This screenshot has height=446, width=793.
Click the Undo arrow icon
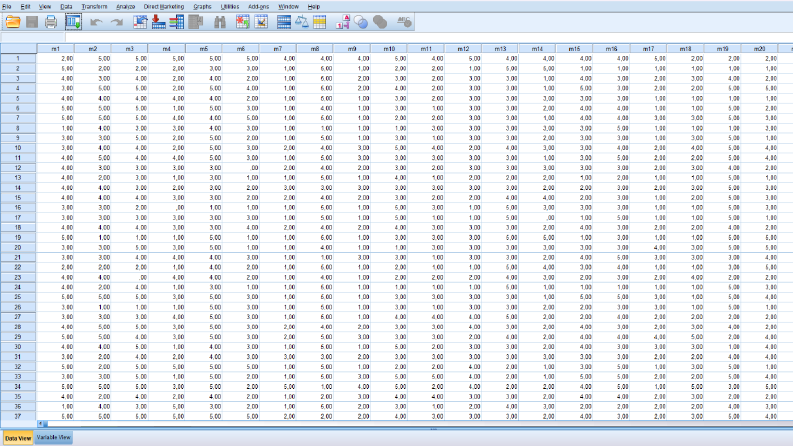tap(96, 22)
